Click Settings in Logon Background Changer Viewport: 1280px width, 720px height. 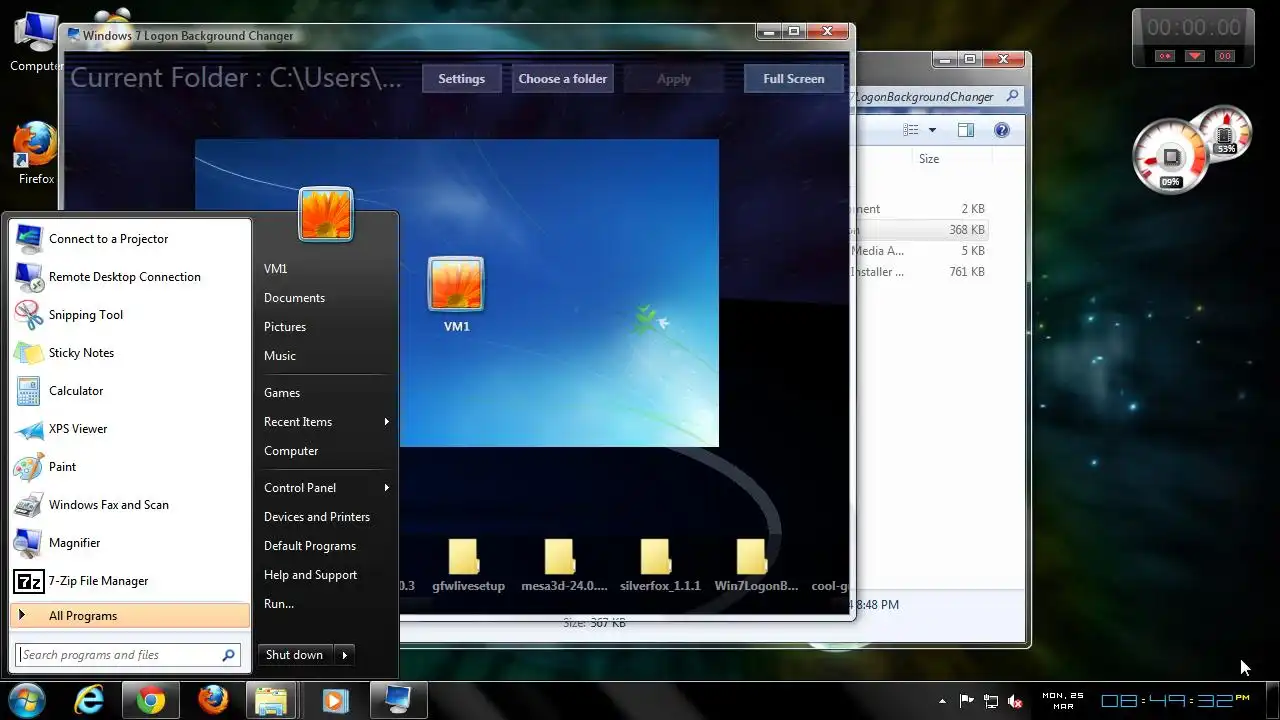point(461,79)
